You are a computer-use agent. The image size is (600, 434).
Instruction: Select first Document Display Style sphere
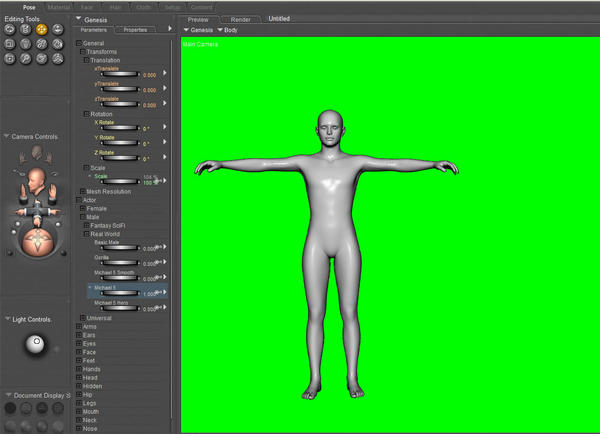click(x=10, y=408)
